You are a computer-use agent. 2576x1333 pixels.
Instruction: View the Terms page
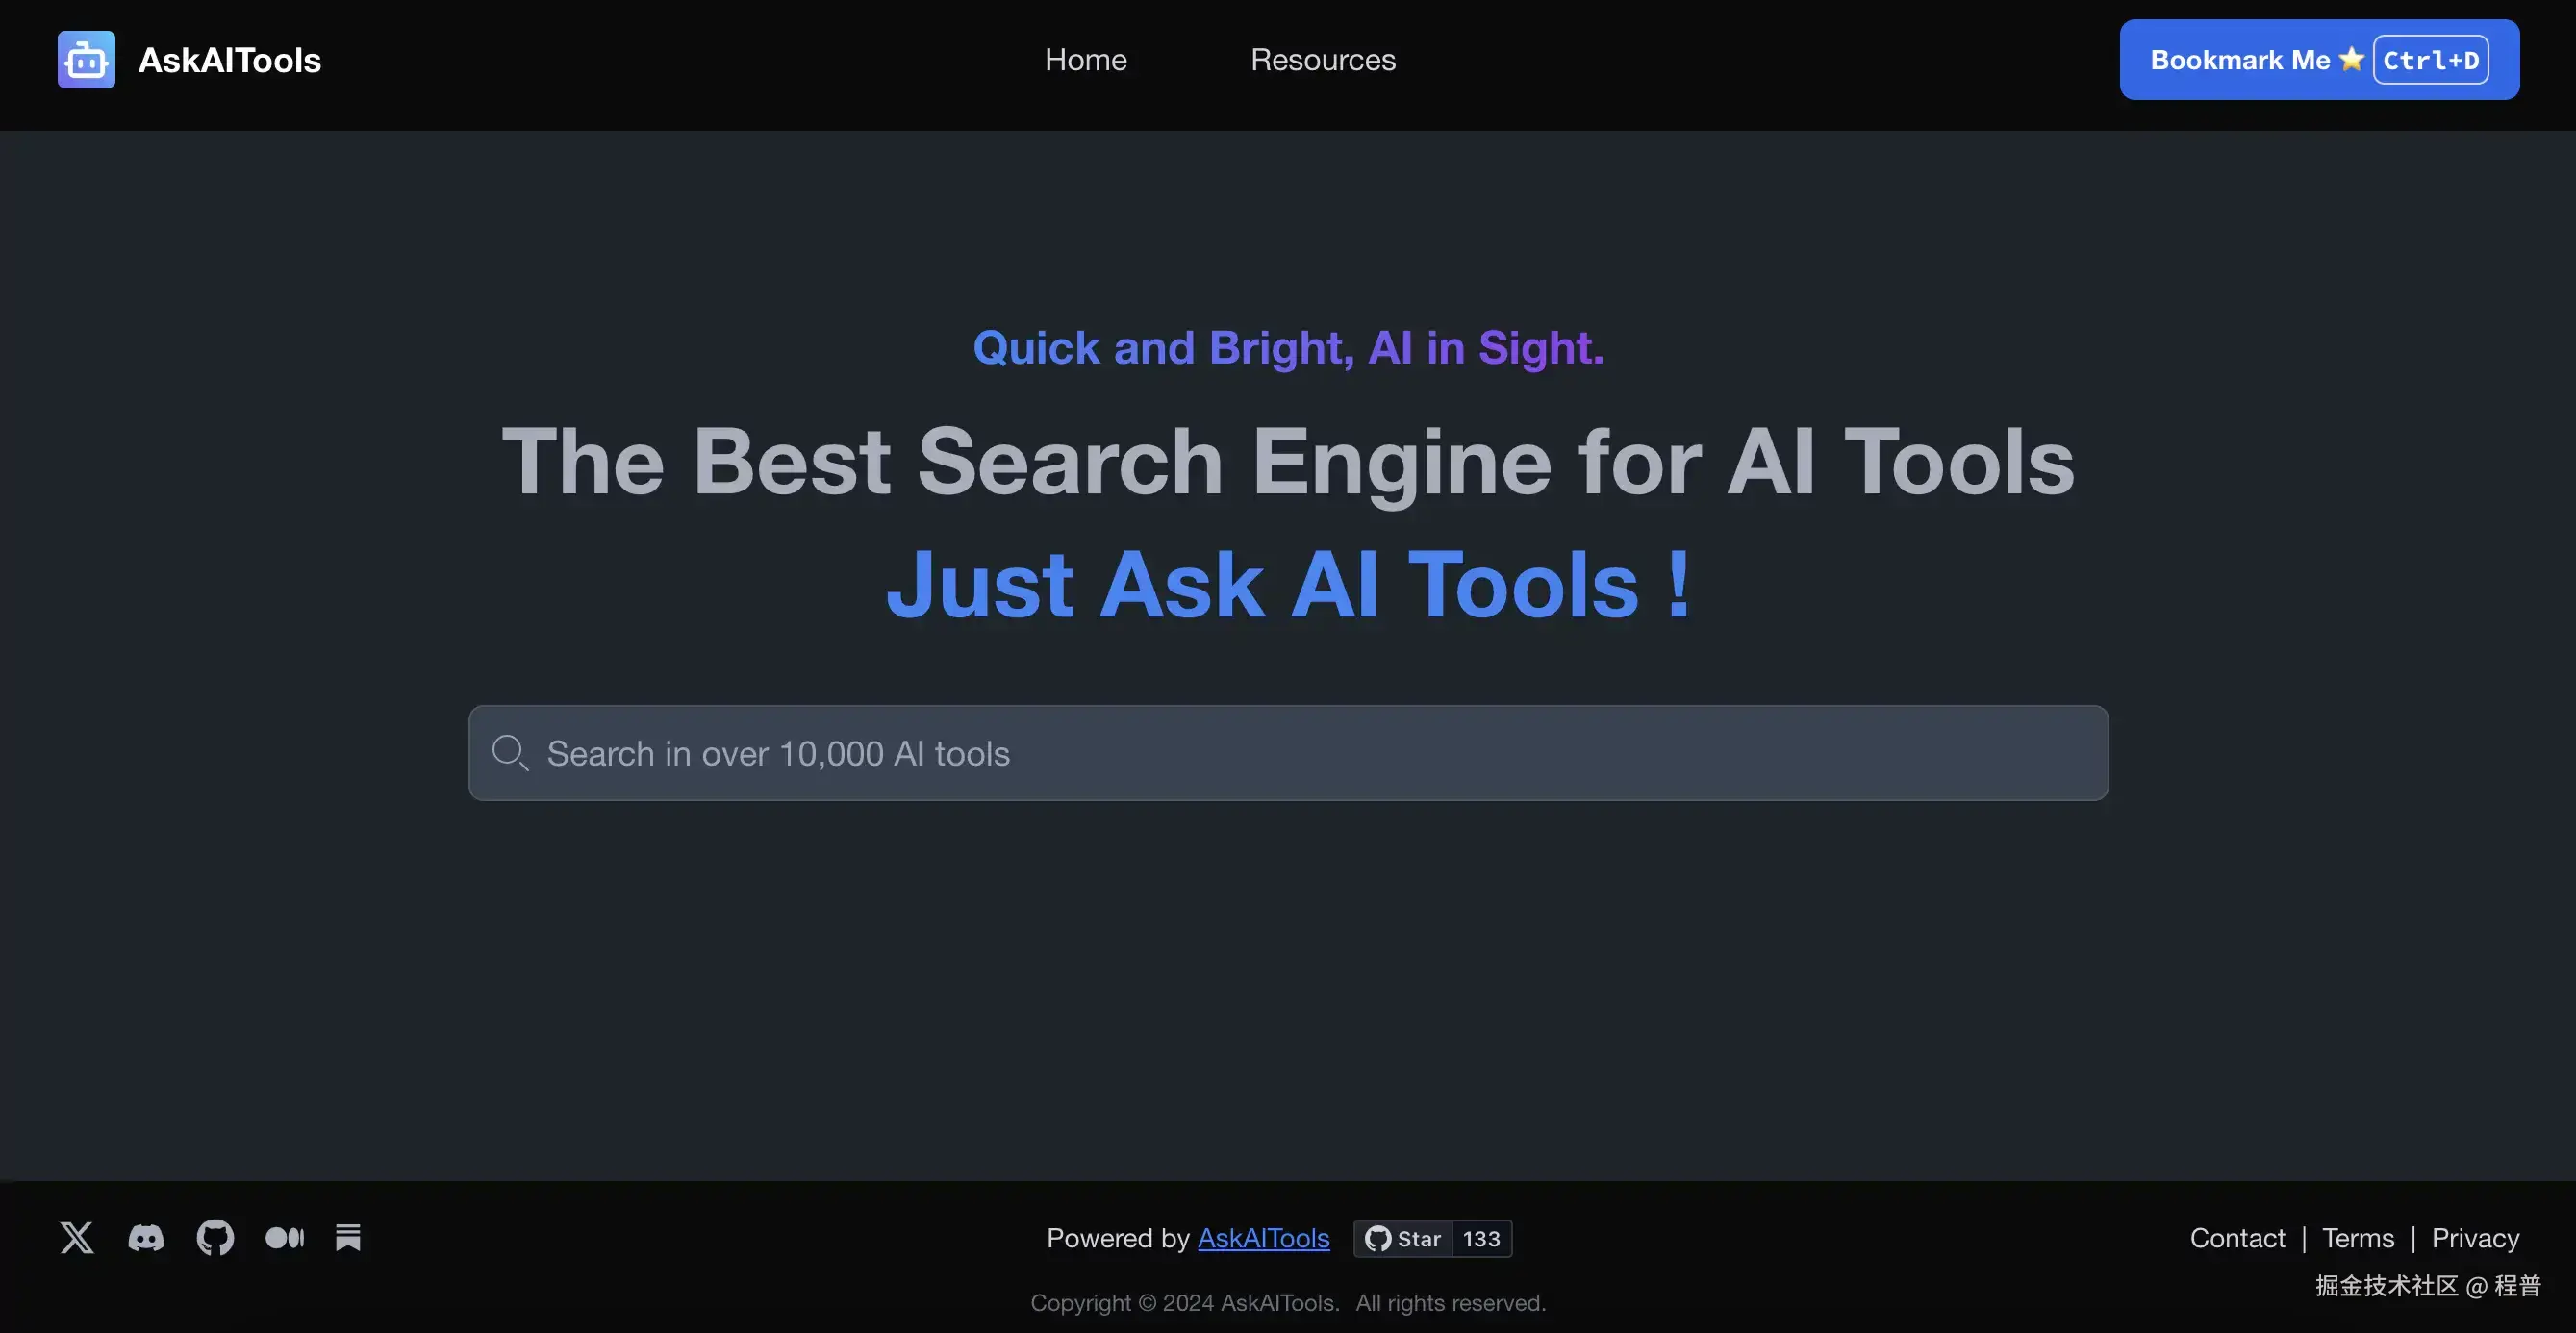tap(2357, 1238)
